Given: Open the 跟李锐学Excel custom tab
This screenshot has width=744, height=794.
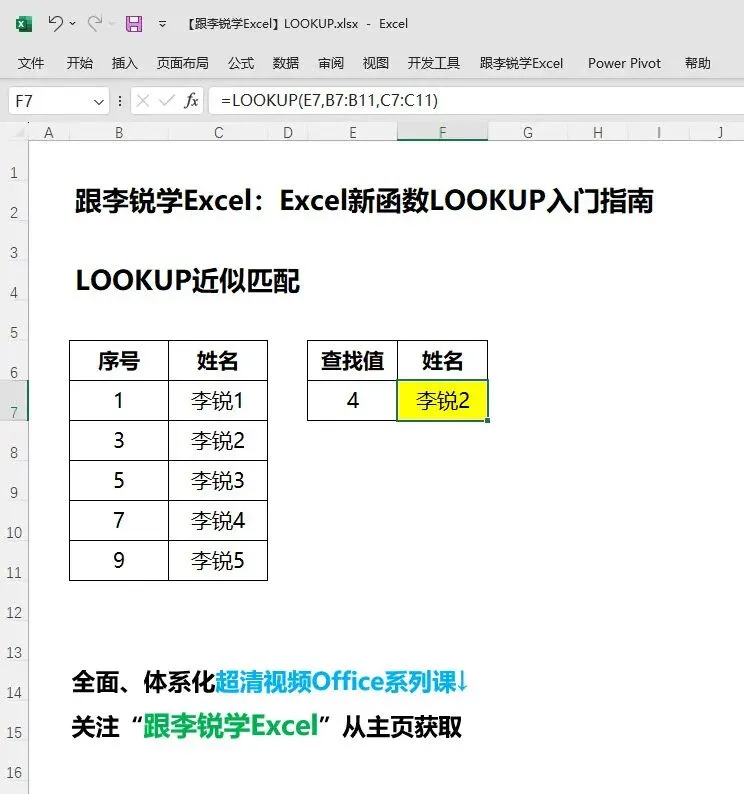Looking at the screenshot, I should pyautogui.click(x=522, y=63).
